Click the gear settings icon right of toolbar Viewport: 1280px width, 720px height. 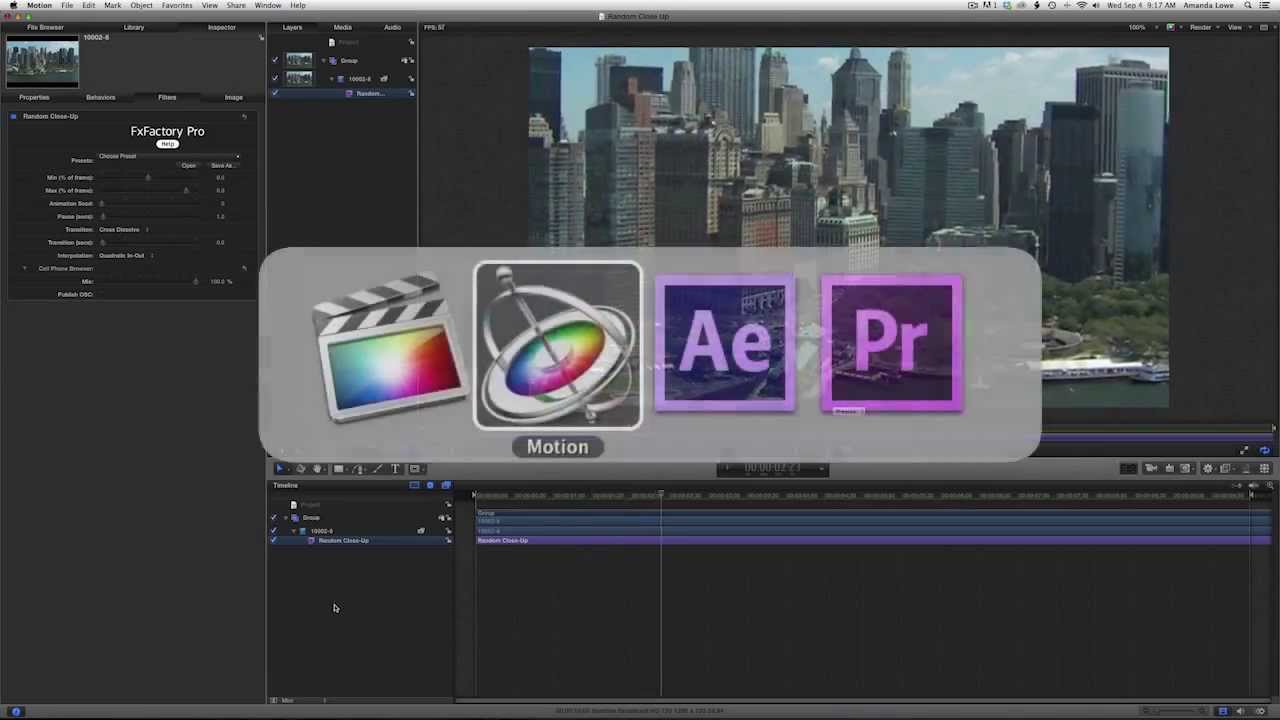tap(1208, 469)
